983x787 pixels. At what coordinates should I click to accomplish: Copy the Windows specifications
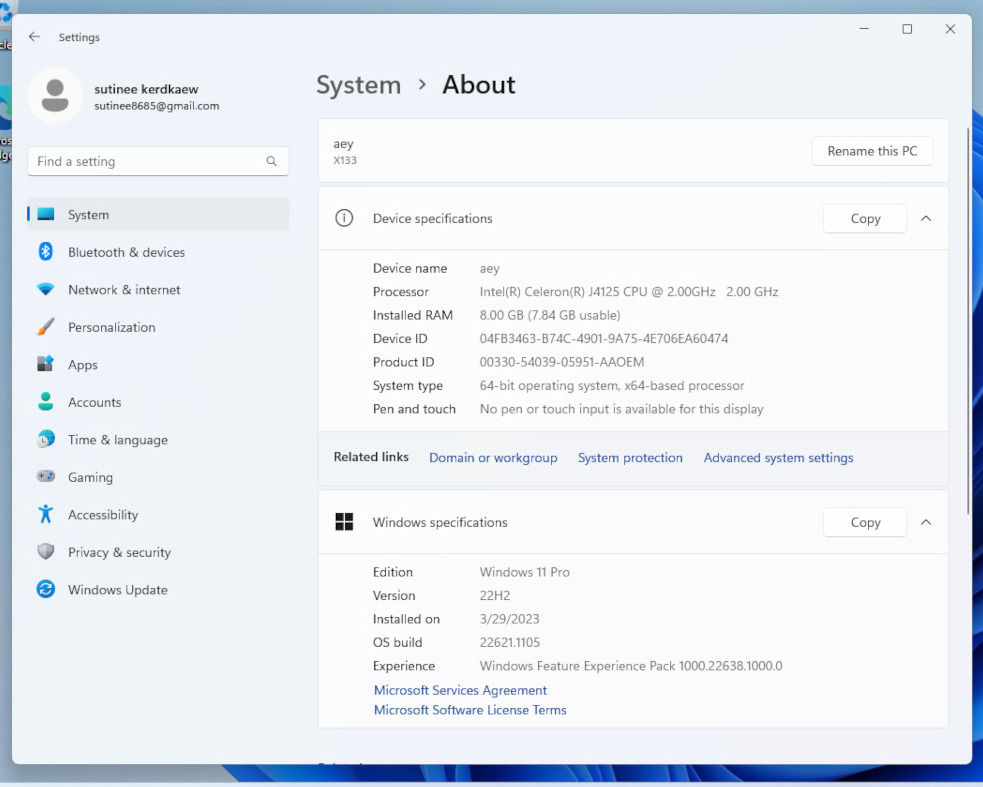[x=865, y=522]
